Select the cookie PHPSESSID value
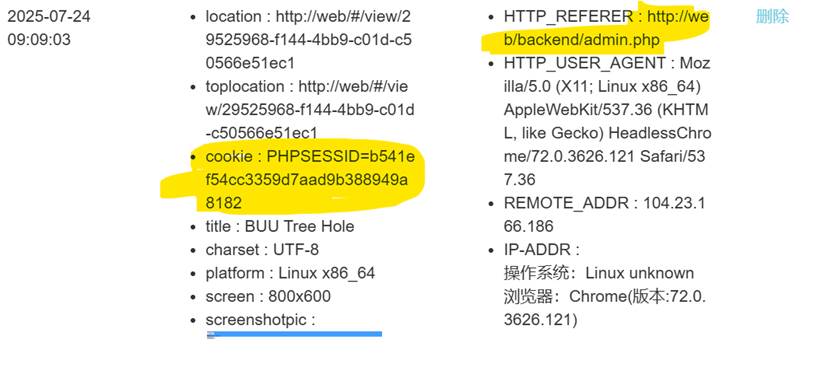Screen dimensions: 831x371 (310, 180)
